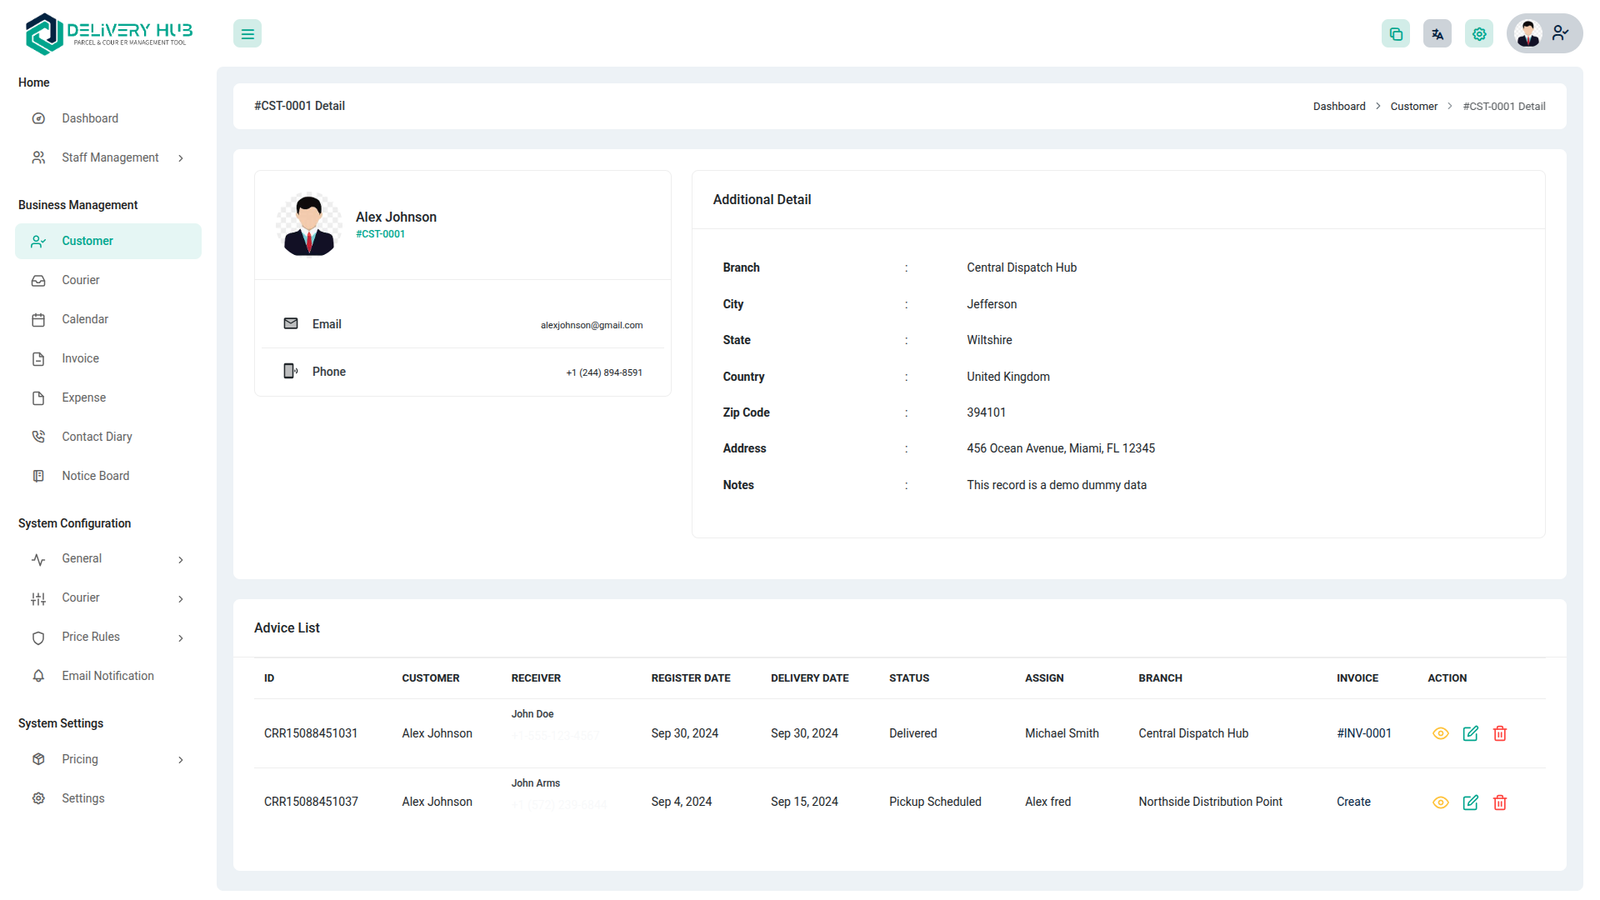Delete the CRR15088451037 advice row

[1500, 803]
